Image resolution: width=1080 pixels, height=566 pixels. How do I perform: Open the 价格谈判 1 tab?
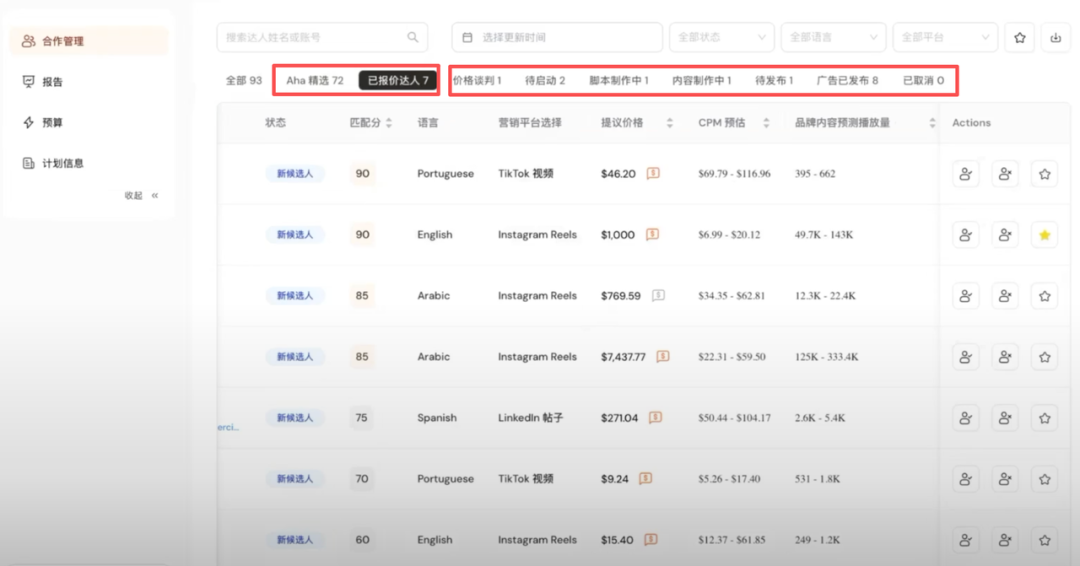click(x=477, y=81)
